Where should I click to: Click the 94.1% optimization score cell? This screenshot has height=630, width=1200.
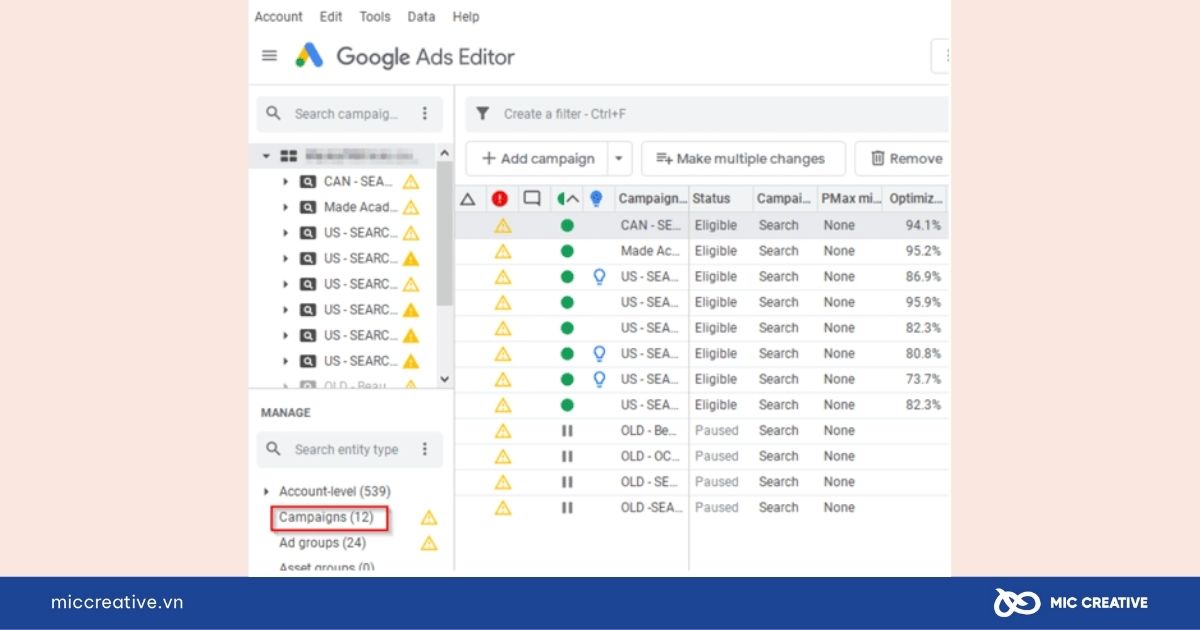(x=922, y=226)
